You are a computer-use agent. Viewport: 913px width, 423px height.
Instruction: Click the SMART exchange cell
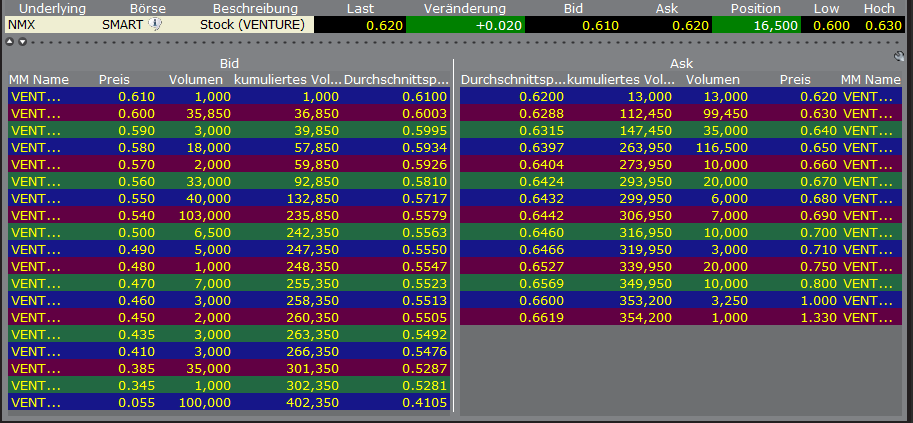tap(122, 25)
